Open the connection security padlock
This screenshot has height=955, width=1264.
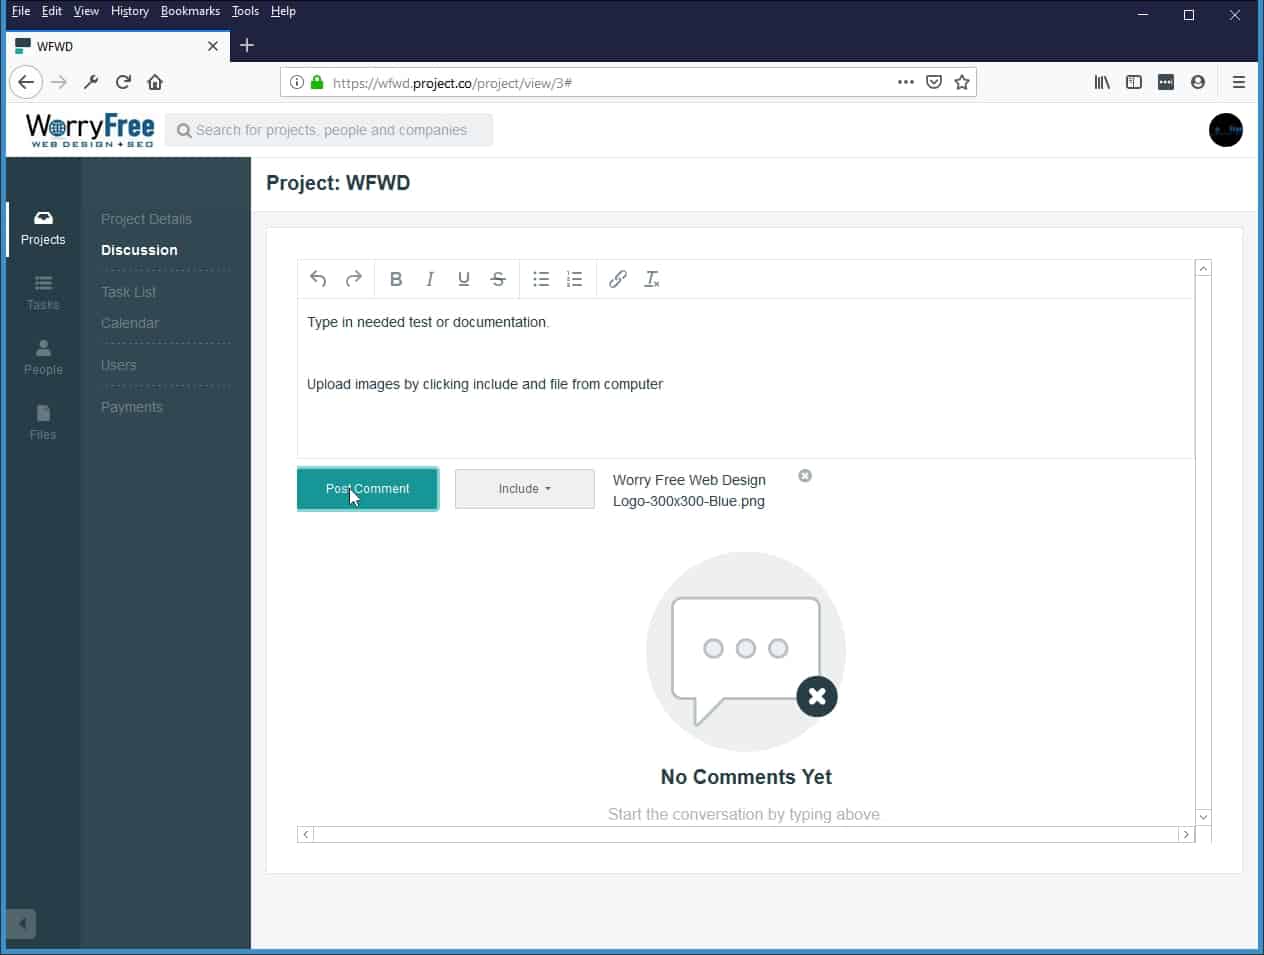(317, 82)
